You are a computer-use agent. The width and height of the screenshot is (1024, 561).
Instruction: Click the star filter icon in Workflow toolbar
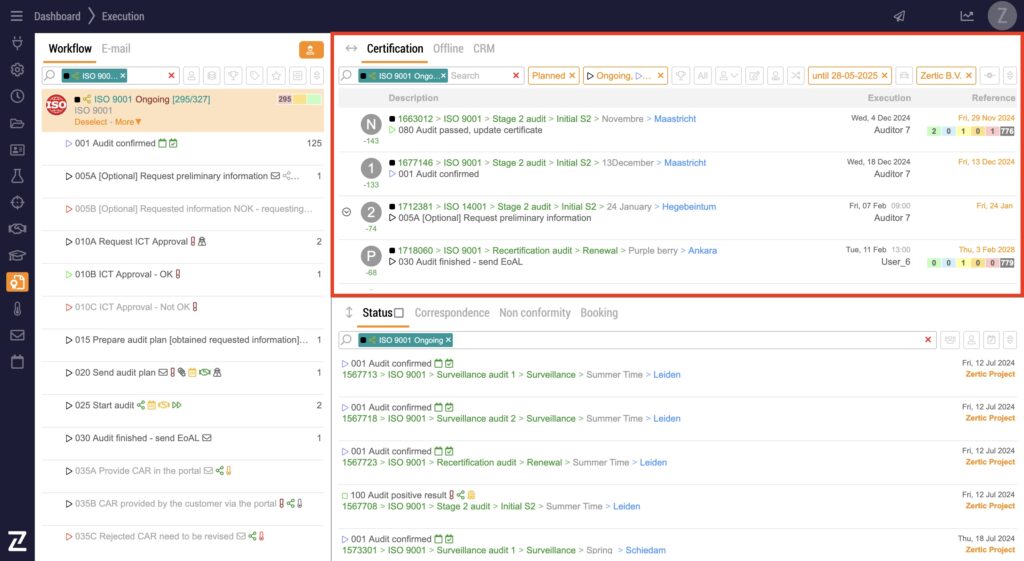[275, 76]
